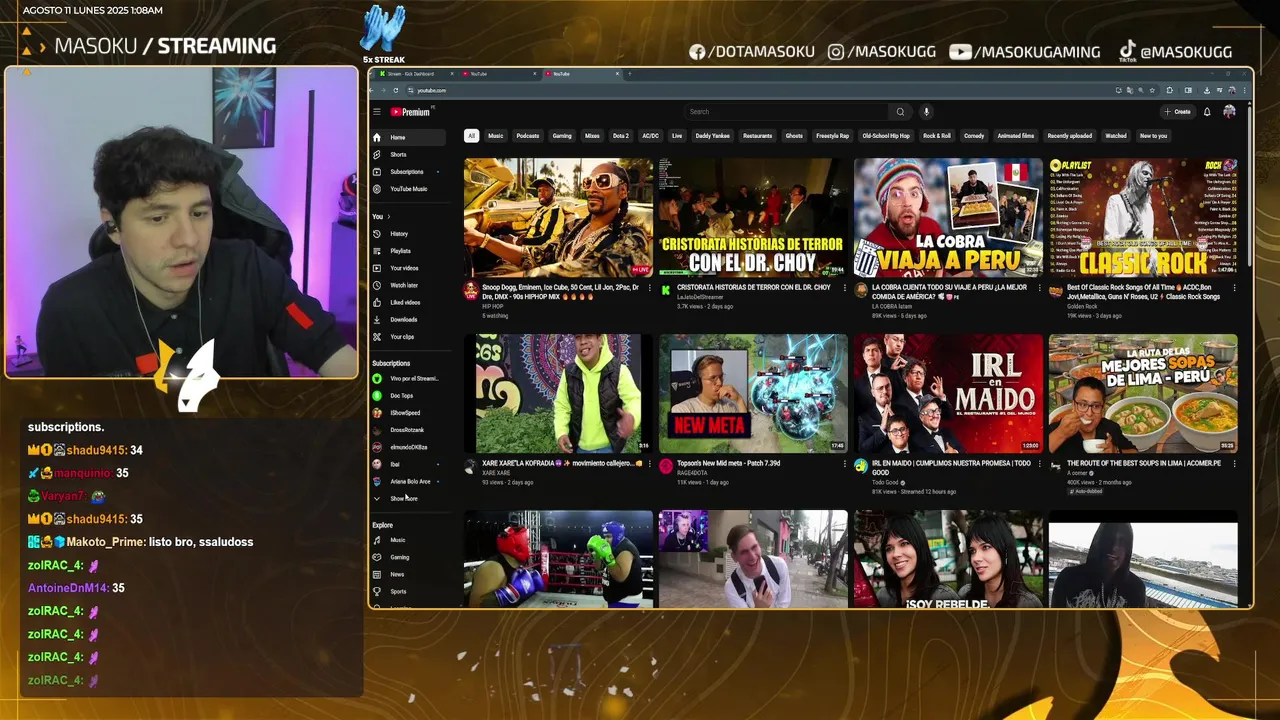Open options menu for Snoop Dogg hiphop mix video

[x=648, y=288]
